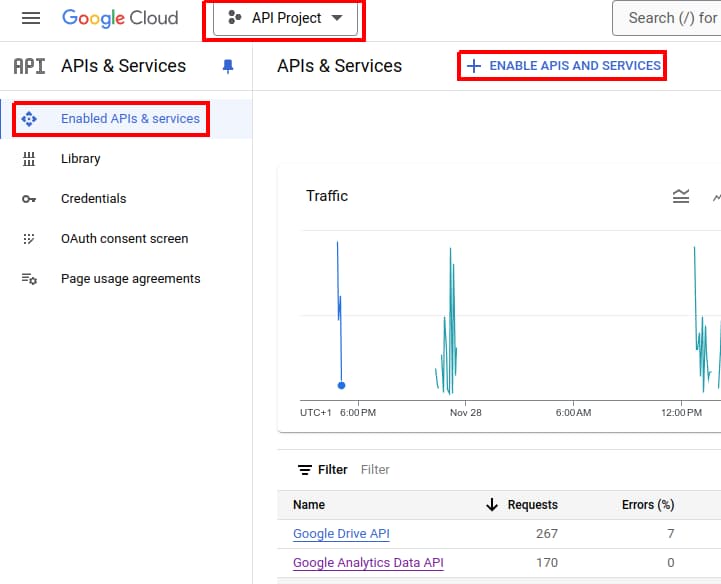Open the Google Drive API link
Image resolution: width=721 pixels, height=584 pixels.
pos(341,534)
